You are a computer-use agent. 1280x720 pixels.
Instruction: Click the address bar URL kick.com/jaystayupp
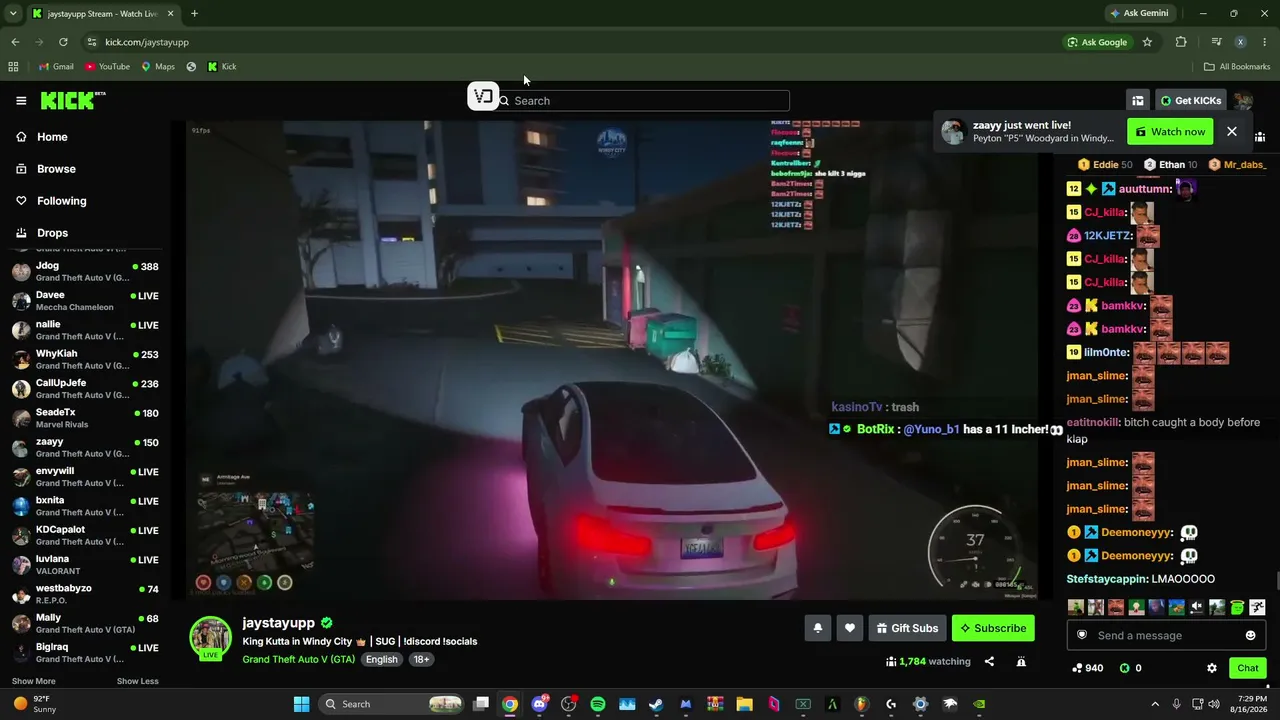point(147,42)
